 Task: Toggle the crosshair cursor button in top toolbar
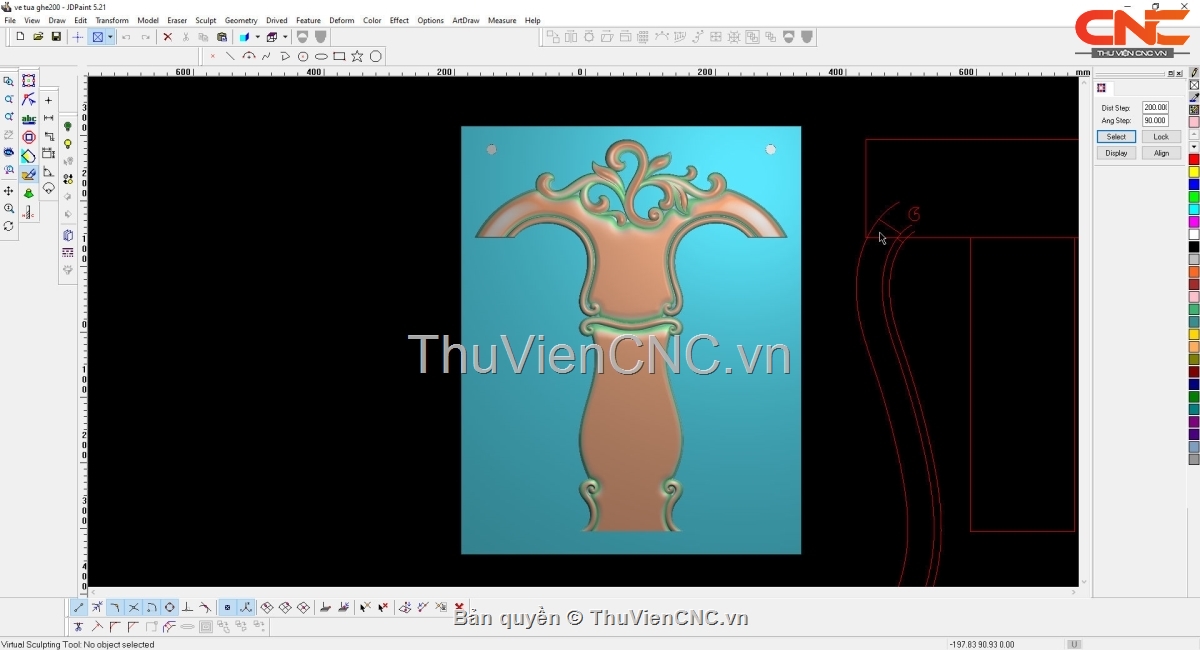78,37
